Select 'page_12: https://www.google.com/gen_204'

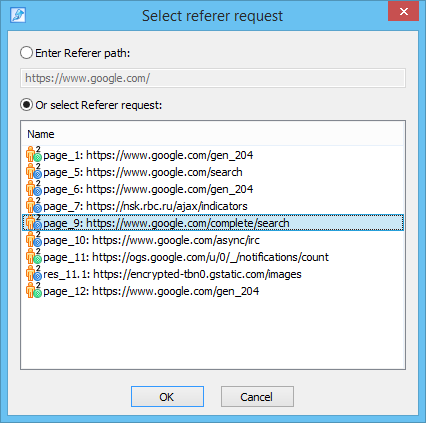(x=151, y=291)
